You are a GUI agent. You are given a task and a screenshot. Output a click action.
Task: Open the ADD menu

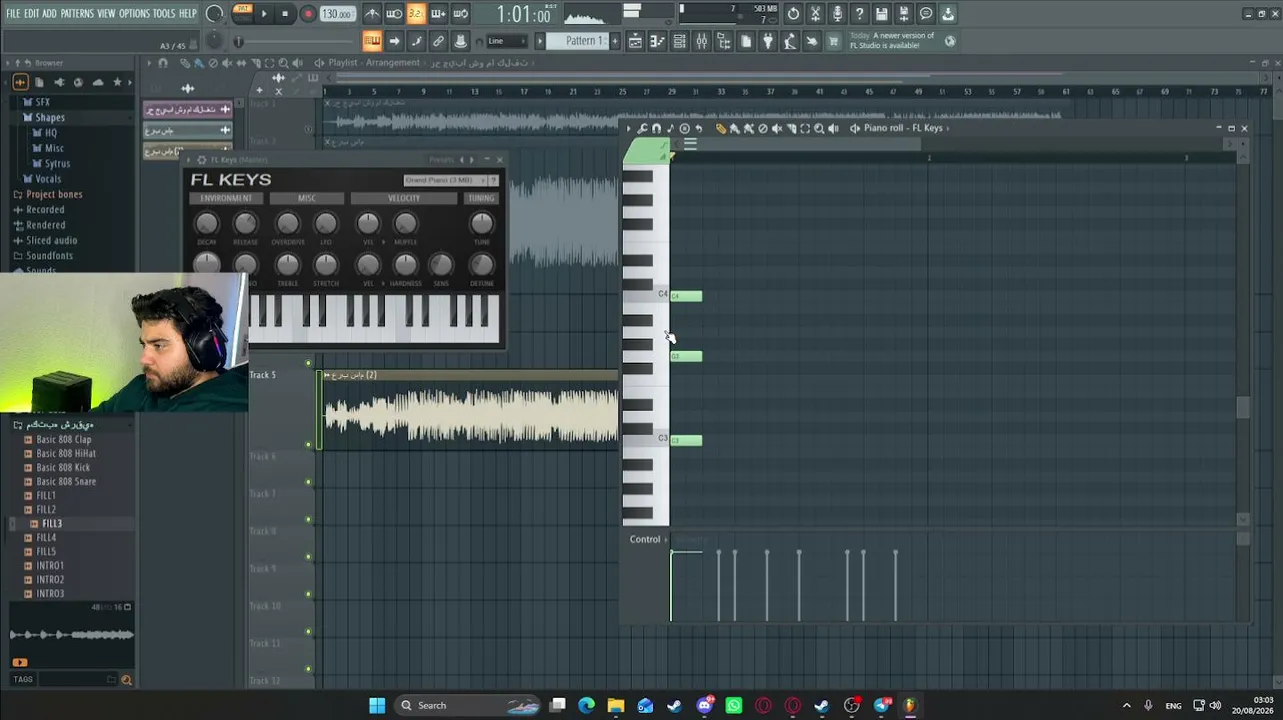click(49, 14)
